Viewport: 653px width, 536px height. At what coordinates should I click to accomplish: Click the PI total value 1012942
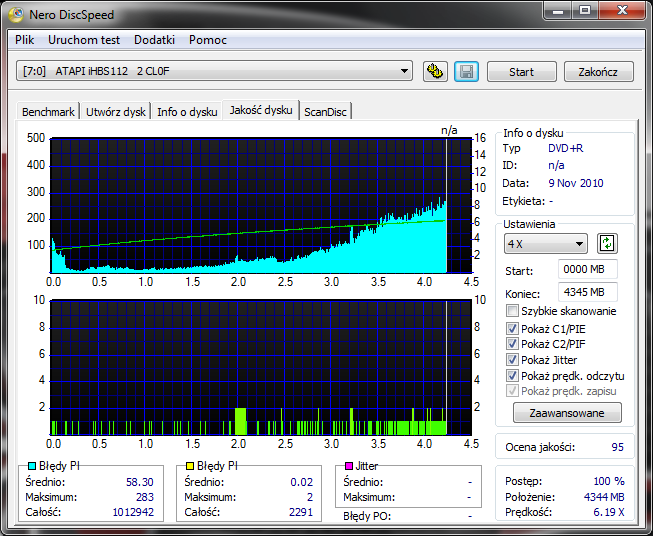[x=133, y=512]
